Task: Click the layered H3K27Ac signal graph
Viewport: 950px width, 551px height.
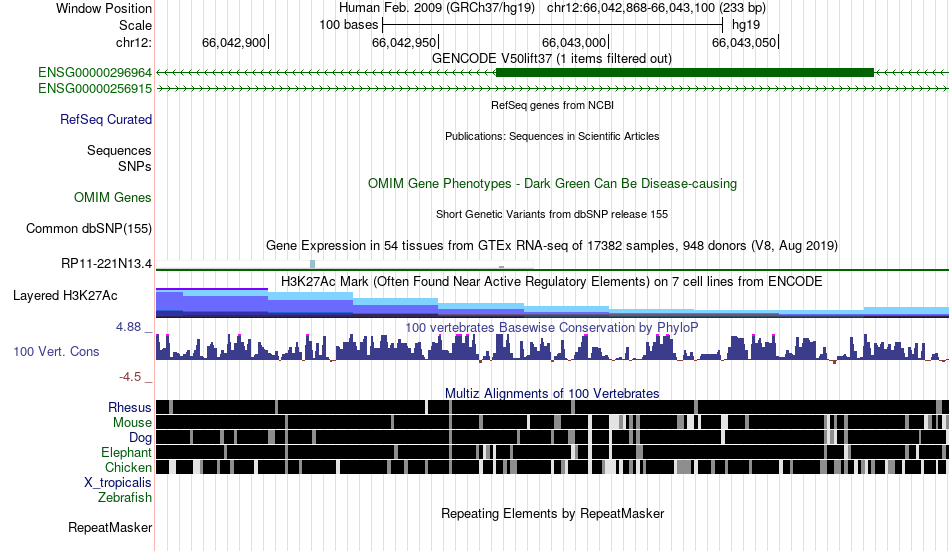Action: tap(552, 303)
